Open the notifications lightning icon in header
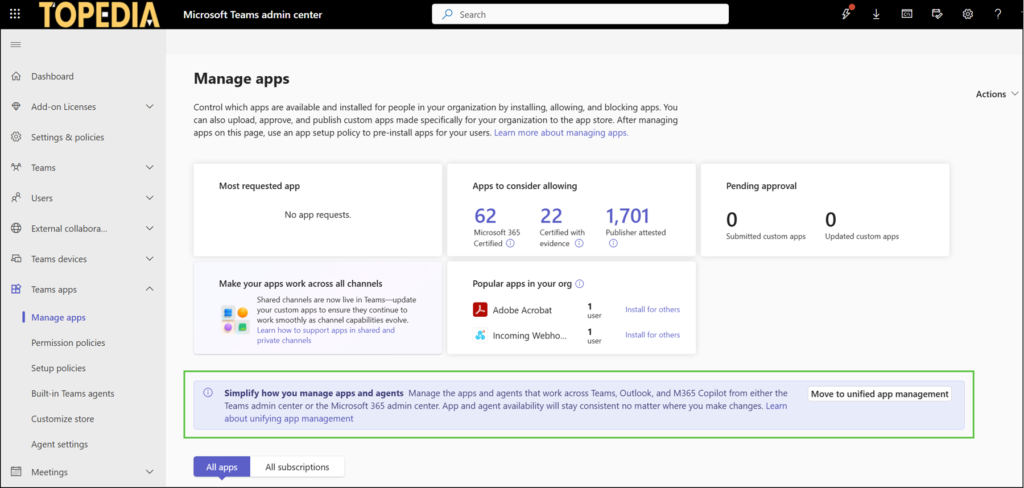1024x488 pixels. (847, 14)
